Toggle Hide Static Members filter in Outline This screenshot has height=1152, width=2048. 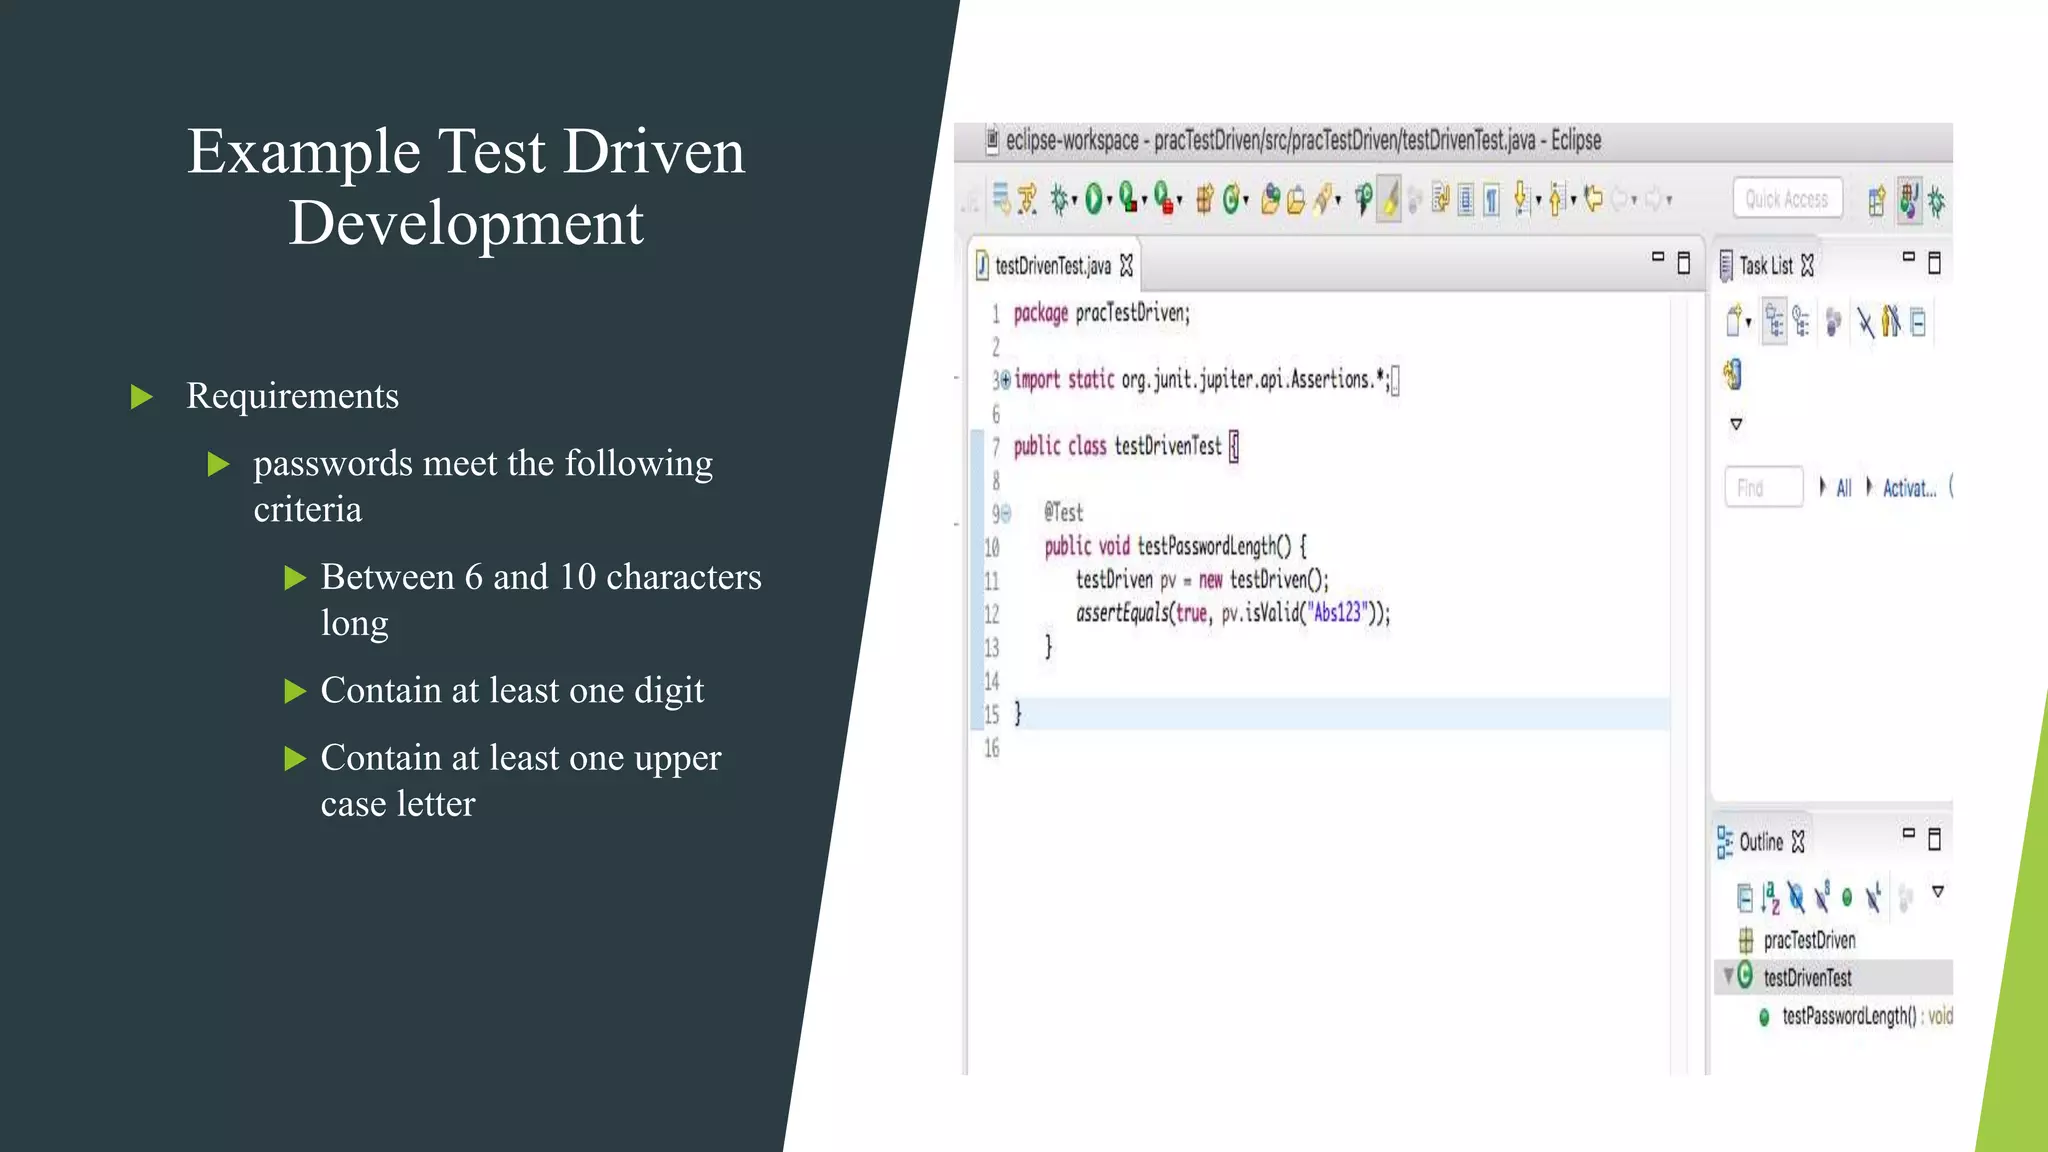point(1822,897)
